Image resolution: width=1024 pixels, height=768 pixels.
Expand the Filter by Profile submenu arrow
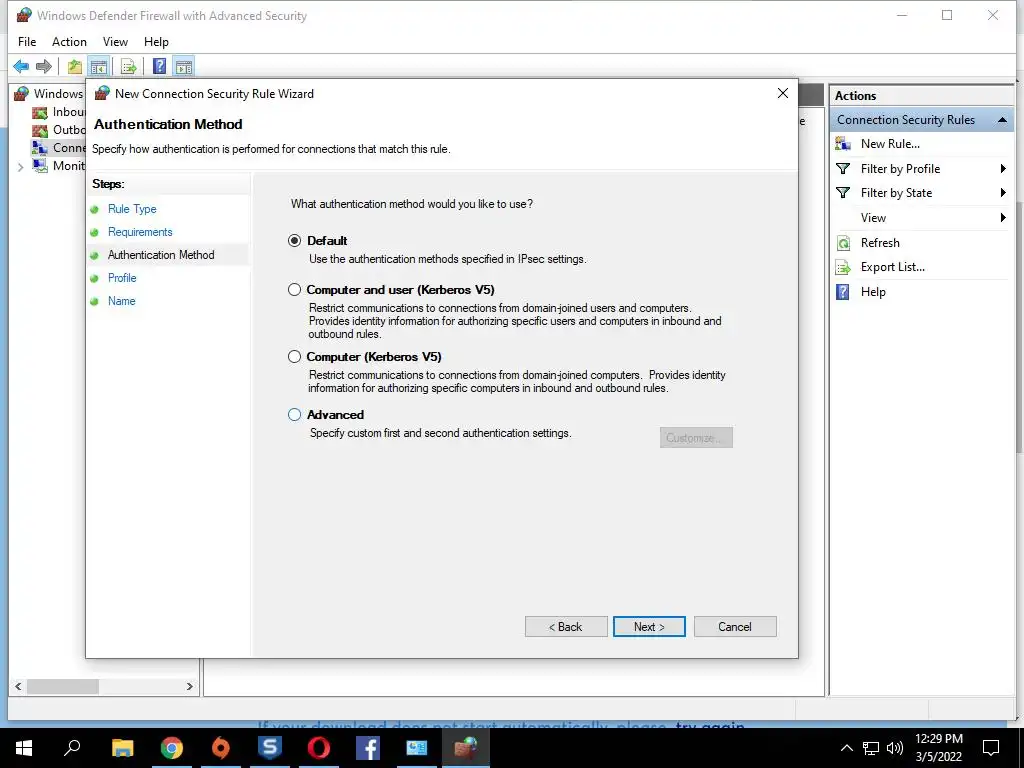(x=1003, y=168)
